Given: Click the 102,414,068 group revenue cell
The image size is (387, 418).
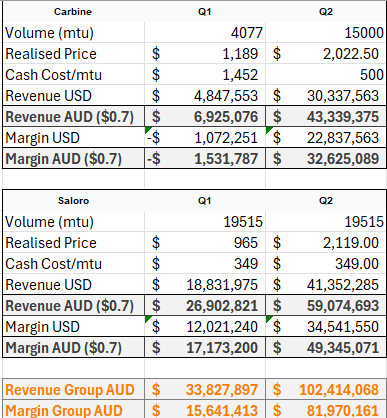Looking at the screenshot, I should (326, 390).
